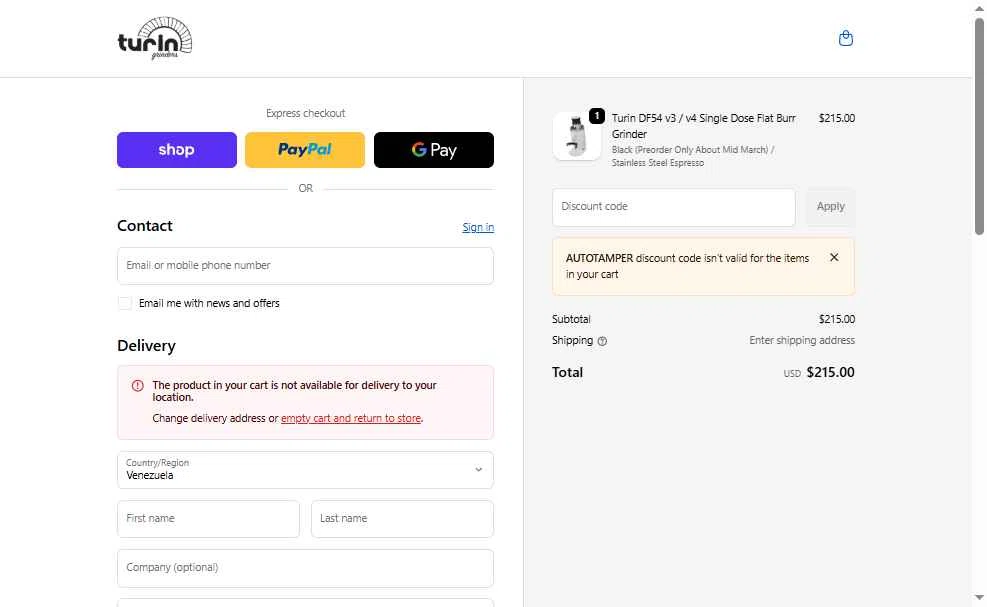Image resolution: width=987 pixels, height=607 pixels.
Task: Click the product variant description text
Action: [x=693, y=156]
